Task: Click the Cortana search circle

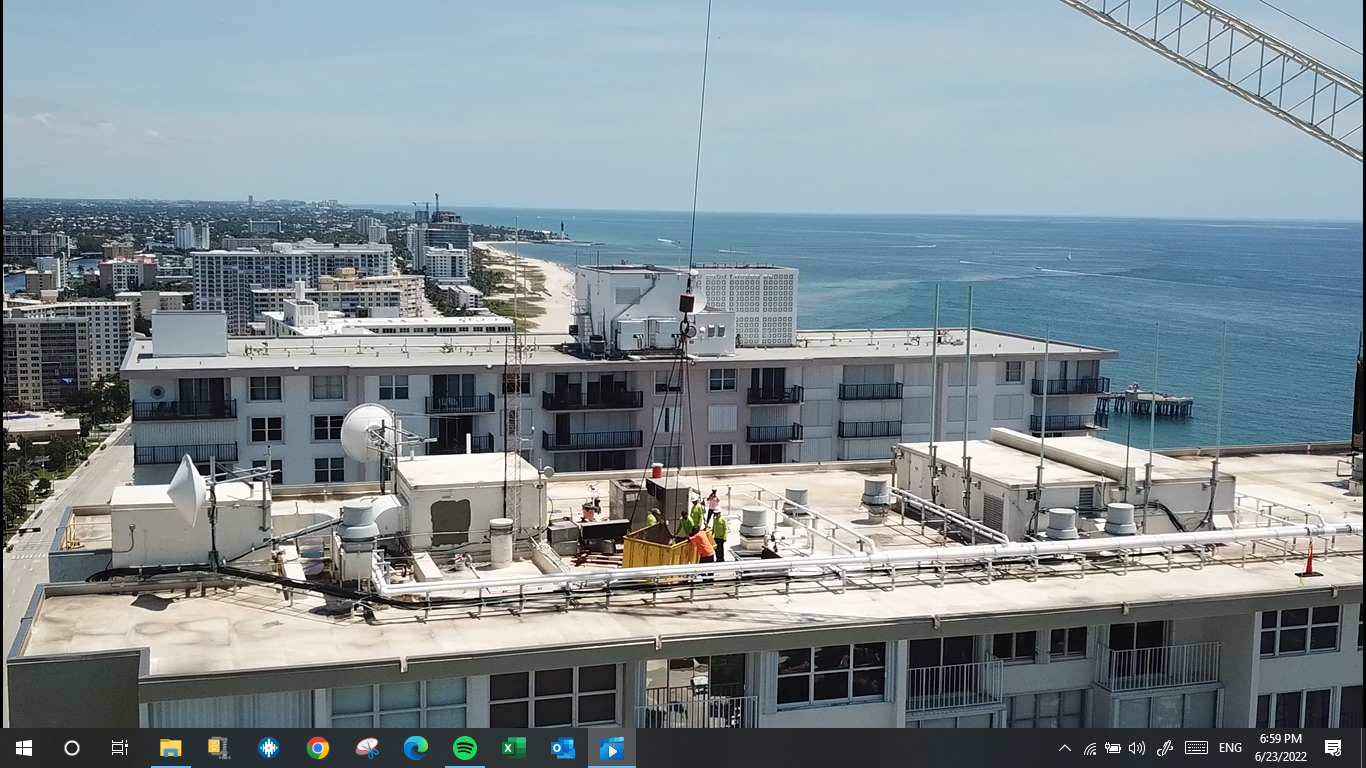Action: click(71, 748)
